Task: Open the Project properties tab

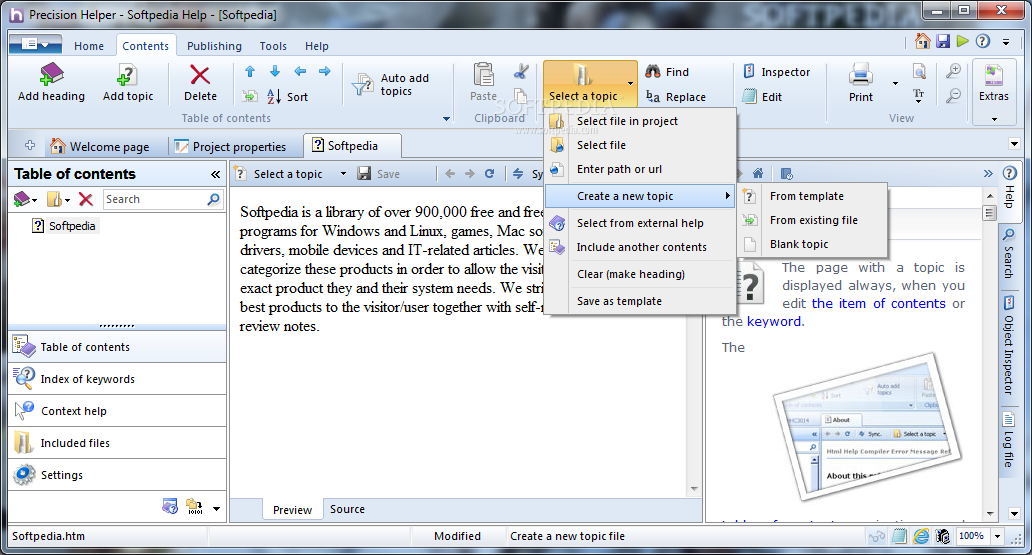Action: (230, 146)
